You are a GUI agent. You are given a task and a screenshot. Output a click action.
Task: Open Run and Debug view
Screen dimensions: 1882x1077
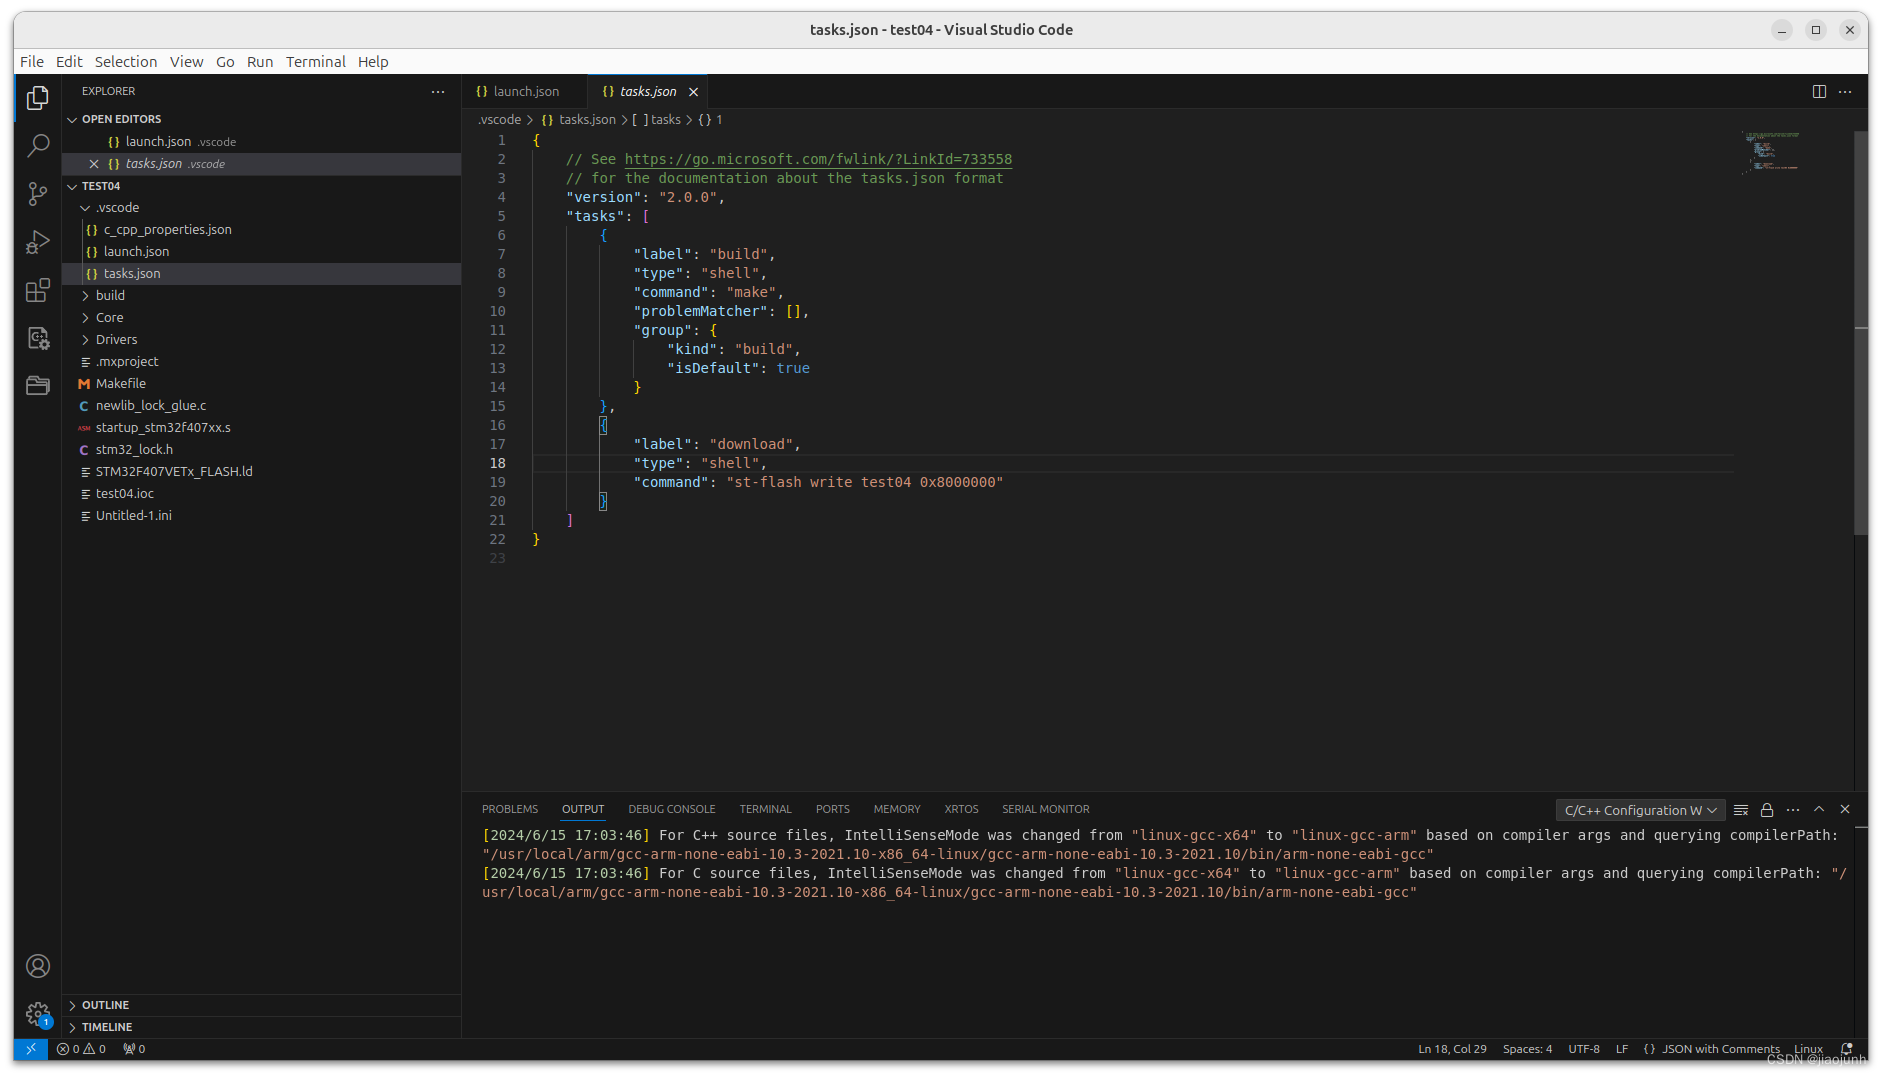click(x=38, y=242)
